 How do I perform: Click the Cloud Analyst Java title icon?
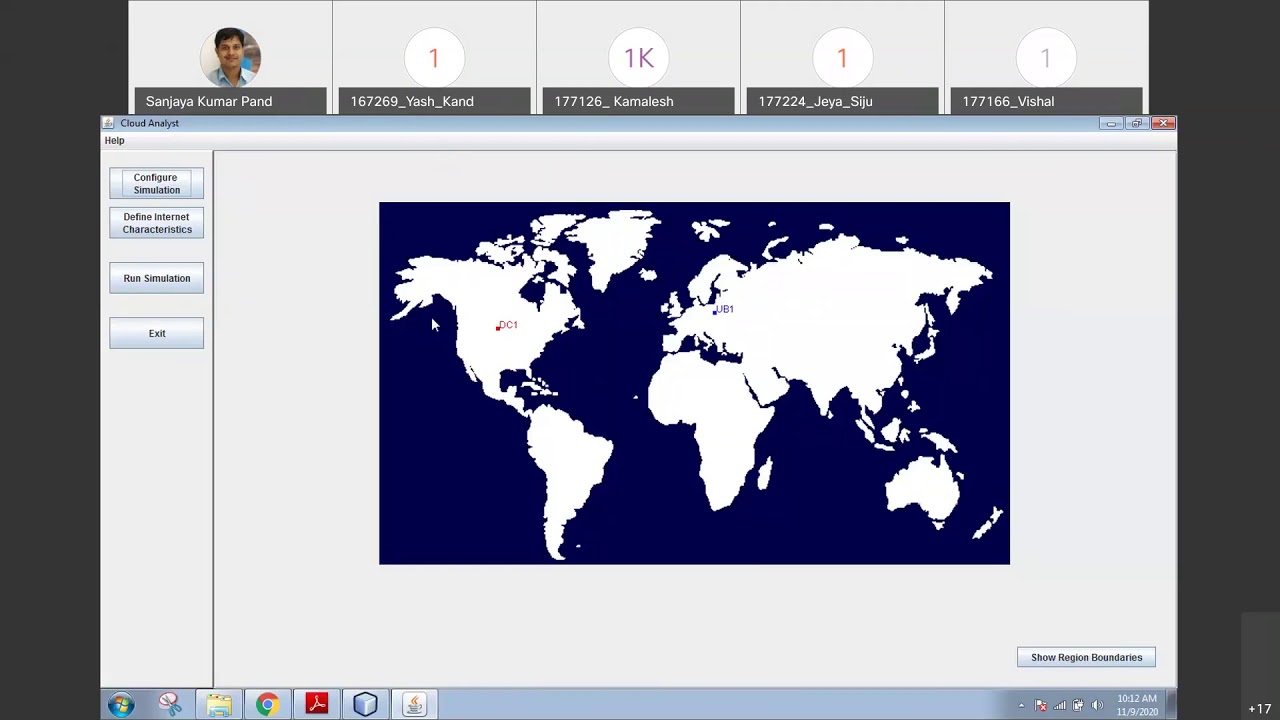pyautogui.click(x=109, y=123)
